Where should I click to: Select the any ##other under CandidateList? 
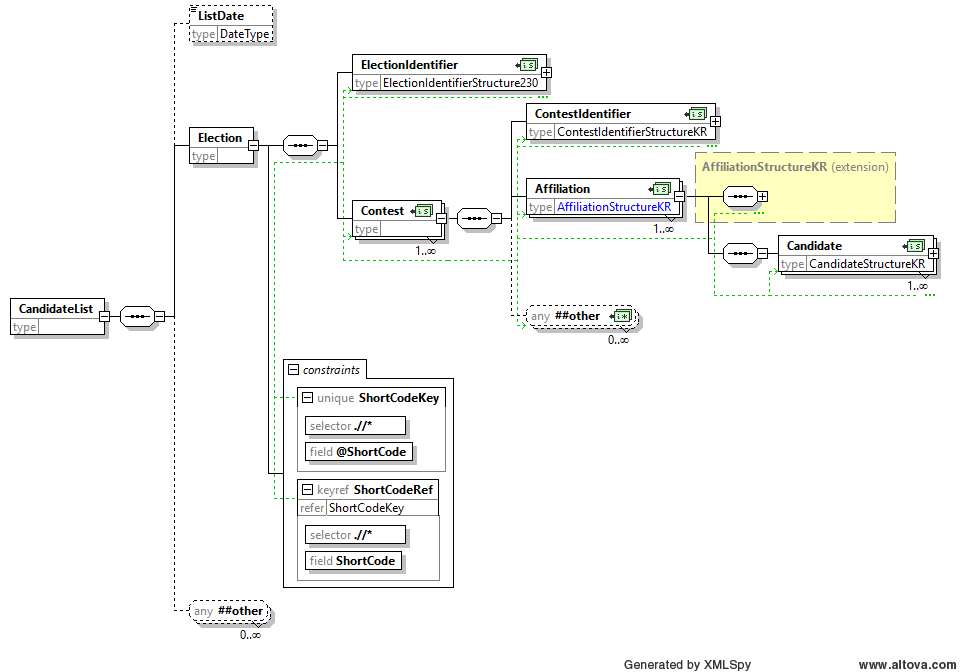tap(230, 611)
